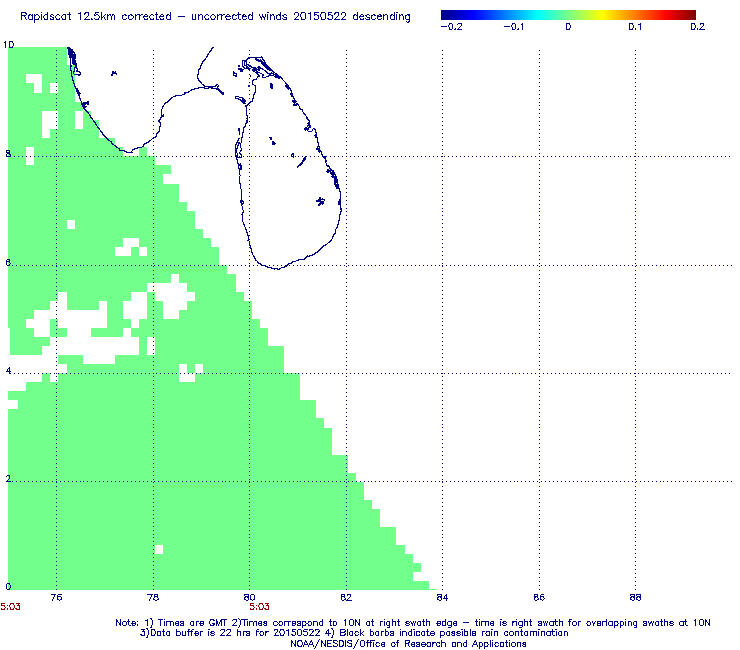This screenshot has height=650, width=740.
Task: Click latitude axis label 8
Action: (8, 154)
